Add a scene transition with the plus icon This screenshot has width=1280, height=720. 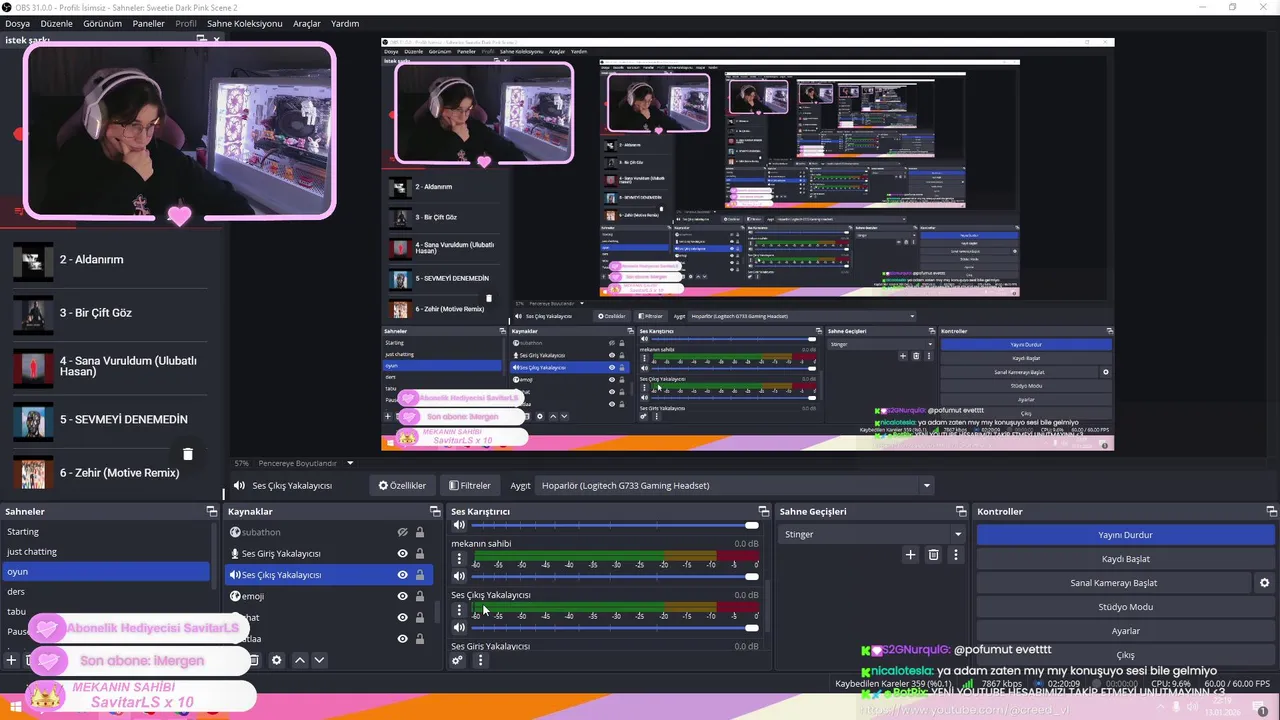[910, 554]
